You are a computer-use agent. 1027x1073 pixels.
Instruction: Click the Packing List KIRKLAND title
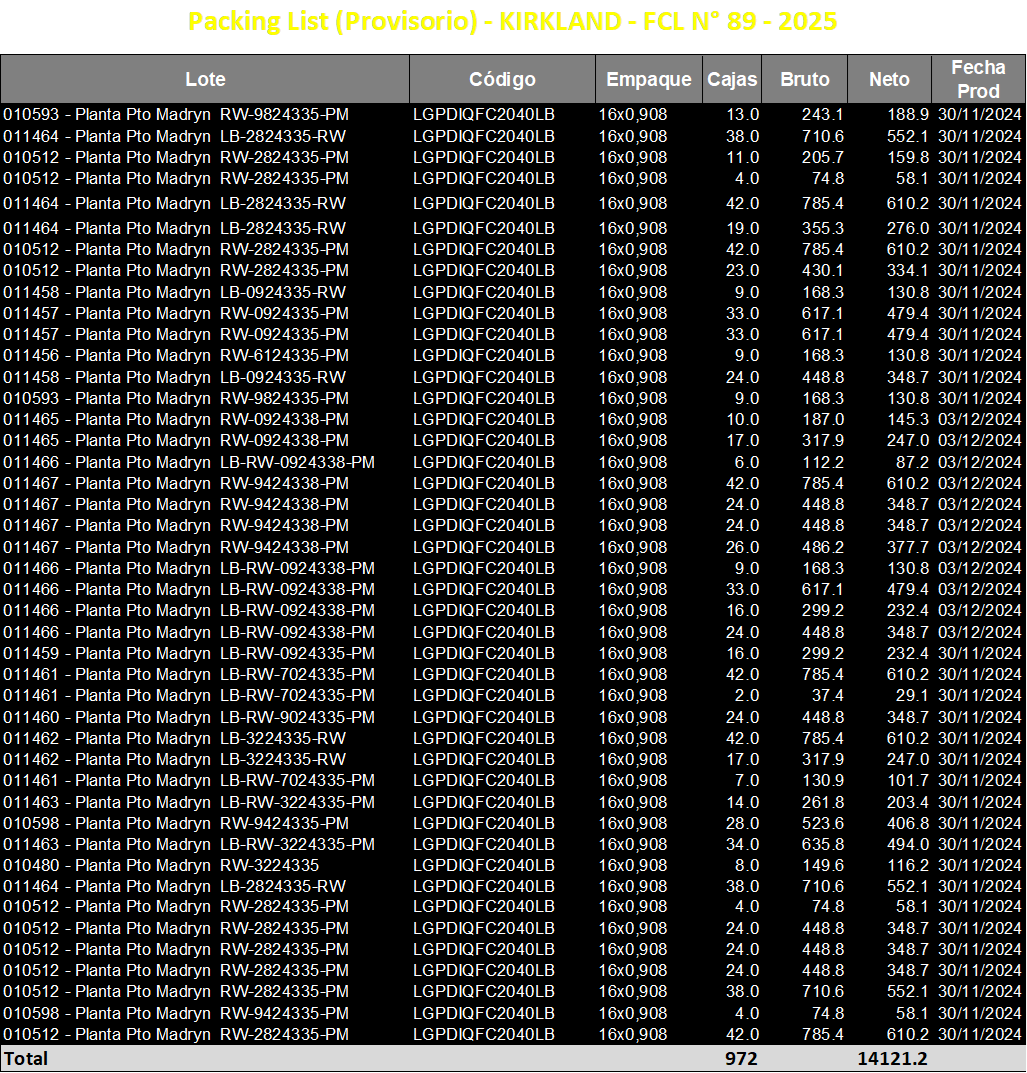pos(512,21)
